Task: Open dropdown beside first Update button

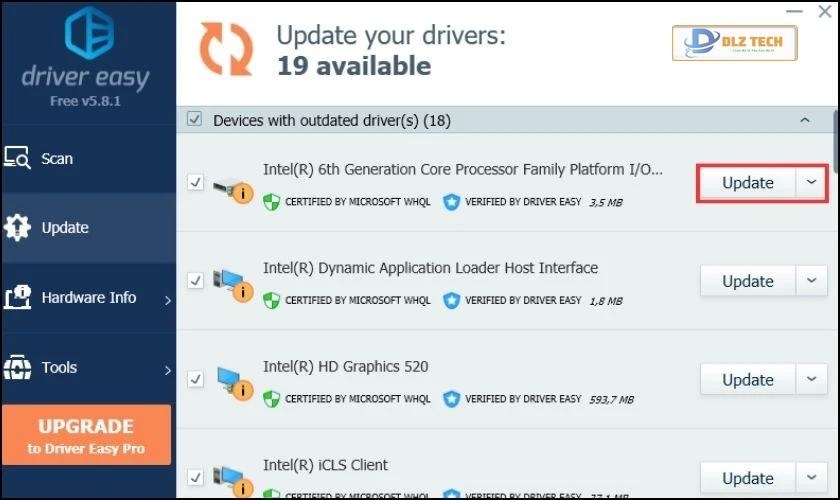Action: point(811,183)
